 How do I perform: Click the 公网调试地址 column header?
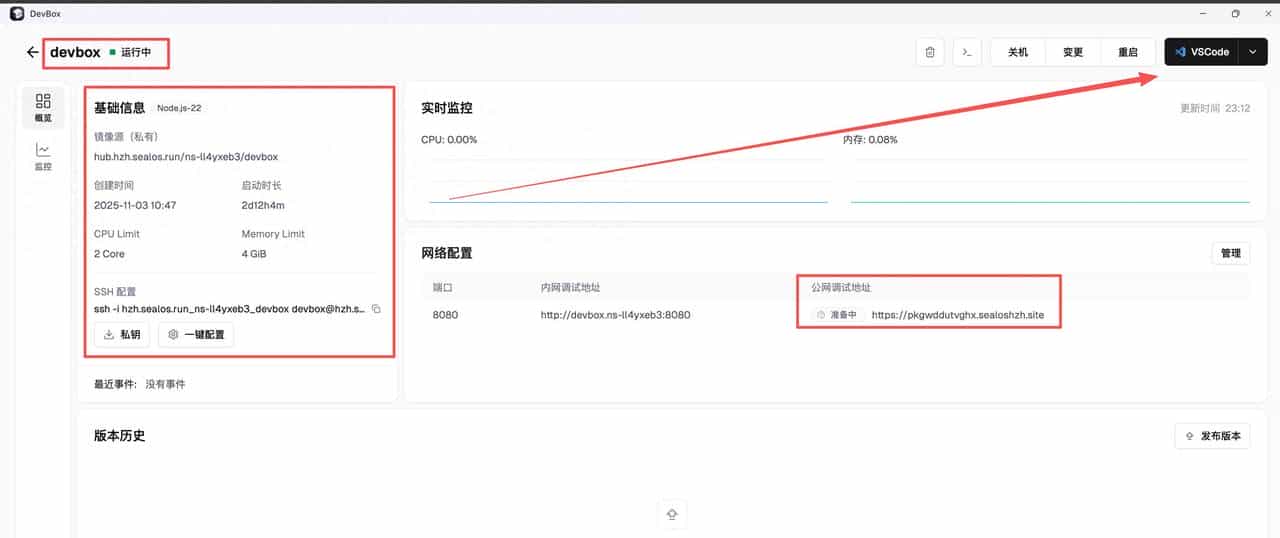[x=841, y=287]
